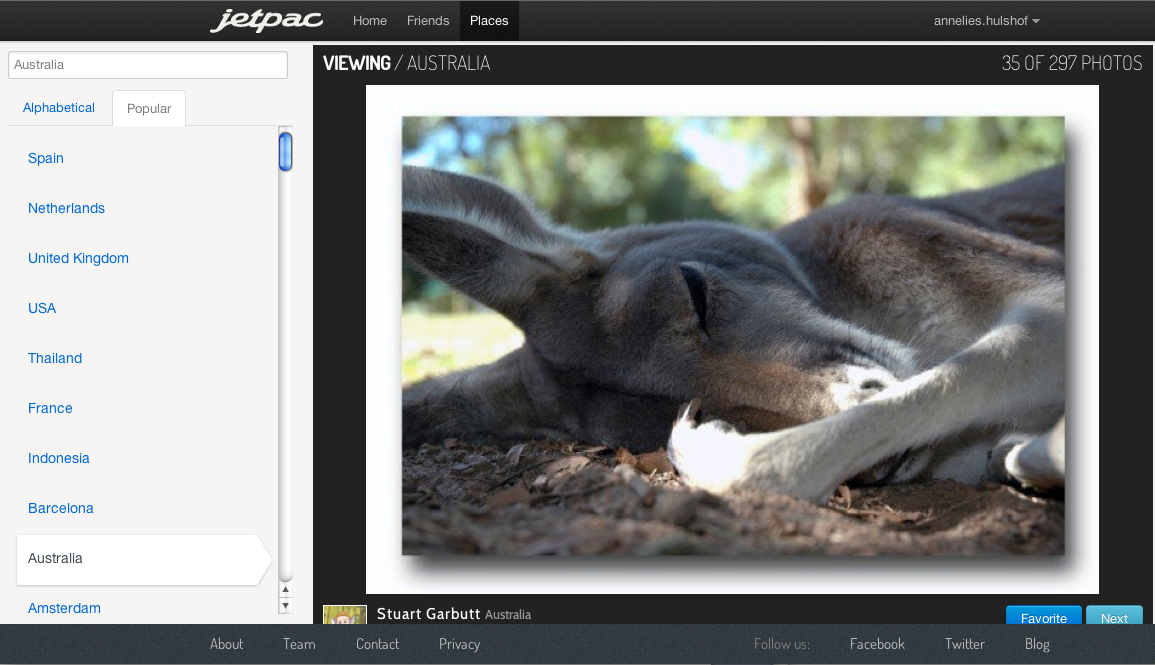Open the Places nav item

(489, 21)
